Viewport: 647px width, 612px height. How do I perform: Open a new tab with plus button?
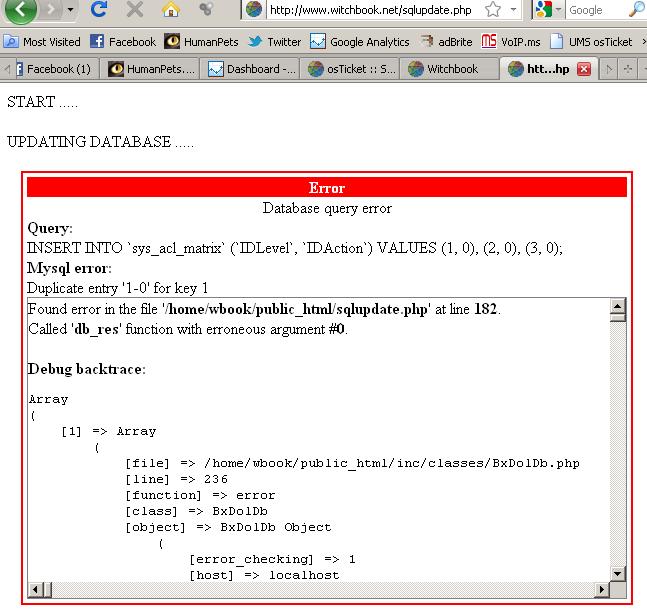pos(628,69)
